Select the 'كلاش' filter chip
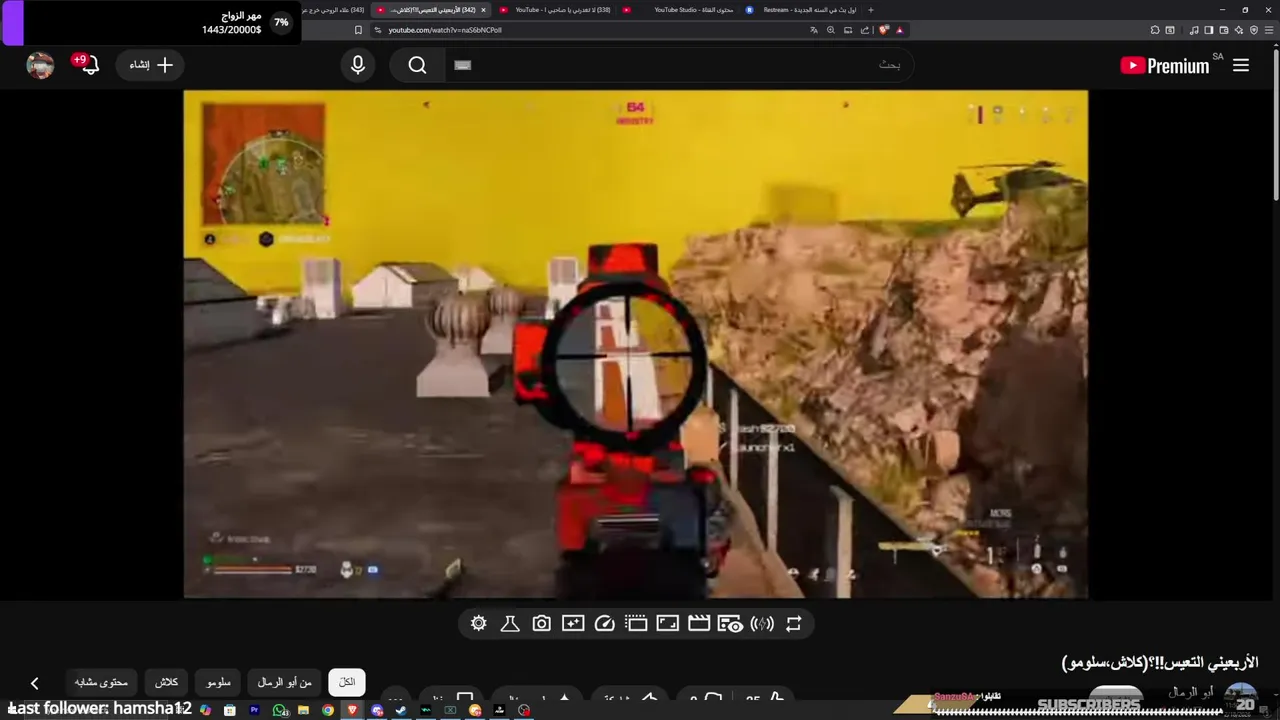1280x720 pixels. point(166,682)
